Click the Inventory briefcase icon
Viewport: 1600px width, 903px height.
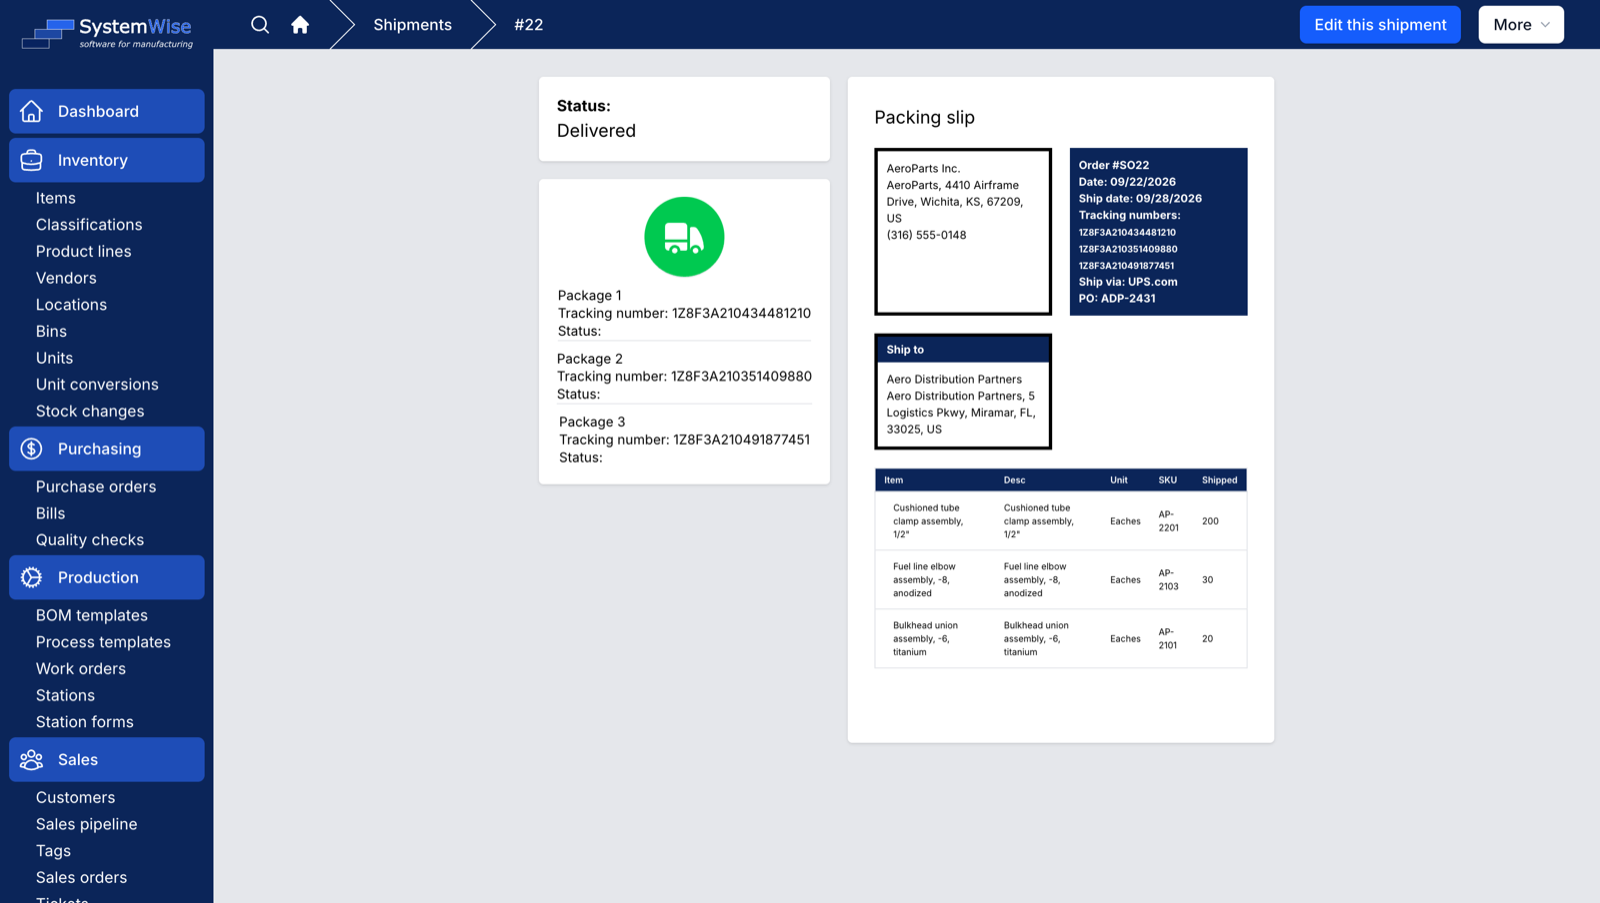pyautogui.click(x=32, y=160)
